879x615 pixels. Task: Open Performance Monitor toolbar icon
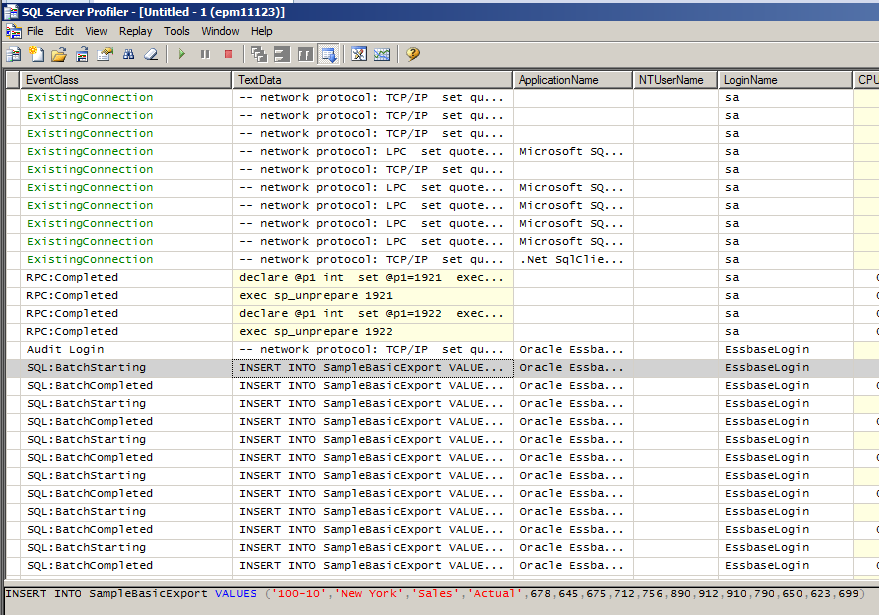click(x=382, y=54)
